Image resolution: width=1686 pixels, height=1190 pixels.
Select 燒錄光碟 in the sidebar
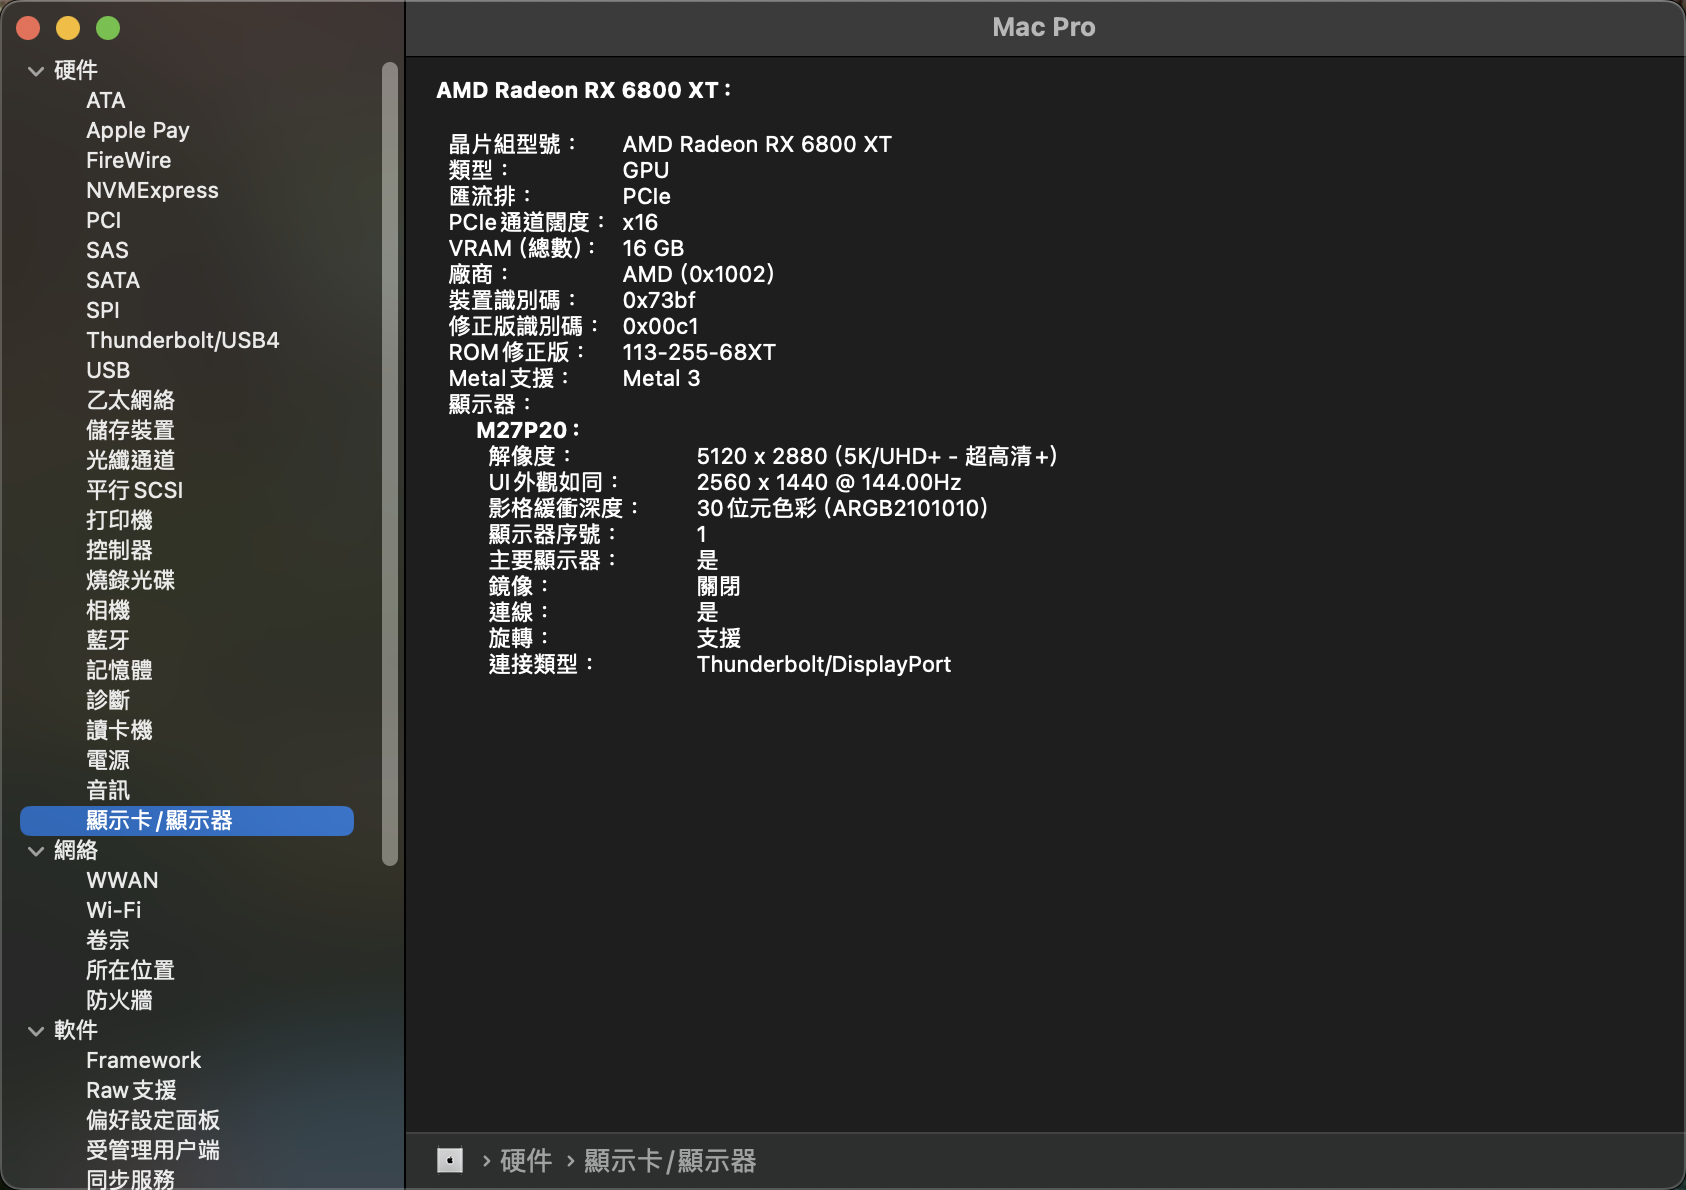[130, 581]
